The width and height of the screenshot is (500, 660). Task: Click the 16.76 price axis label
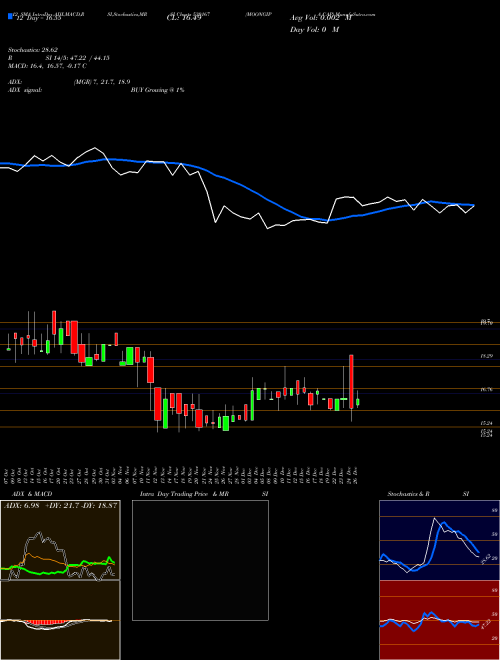487,390
